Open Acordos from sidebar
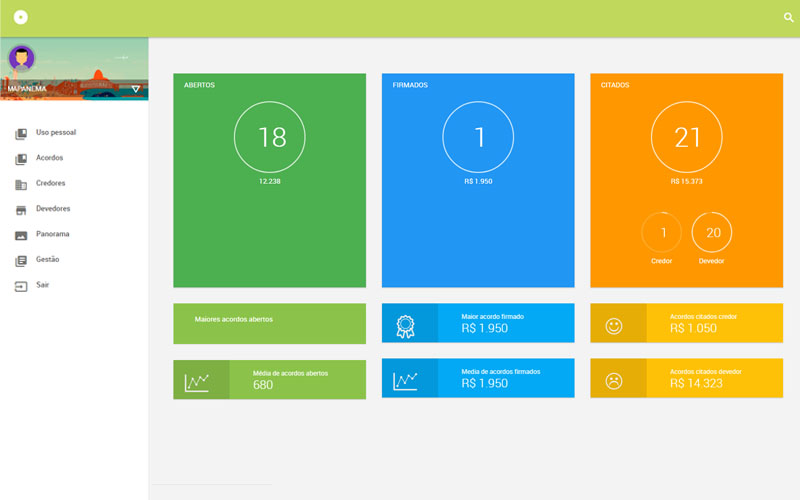The width and height of the screenshot is (800, 500). click(49, 158)
